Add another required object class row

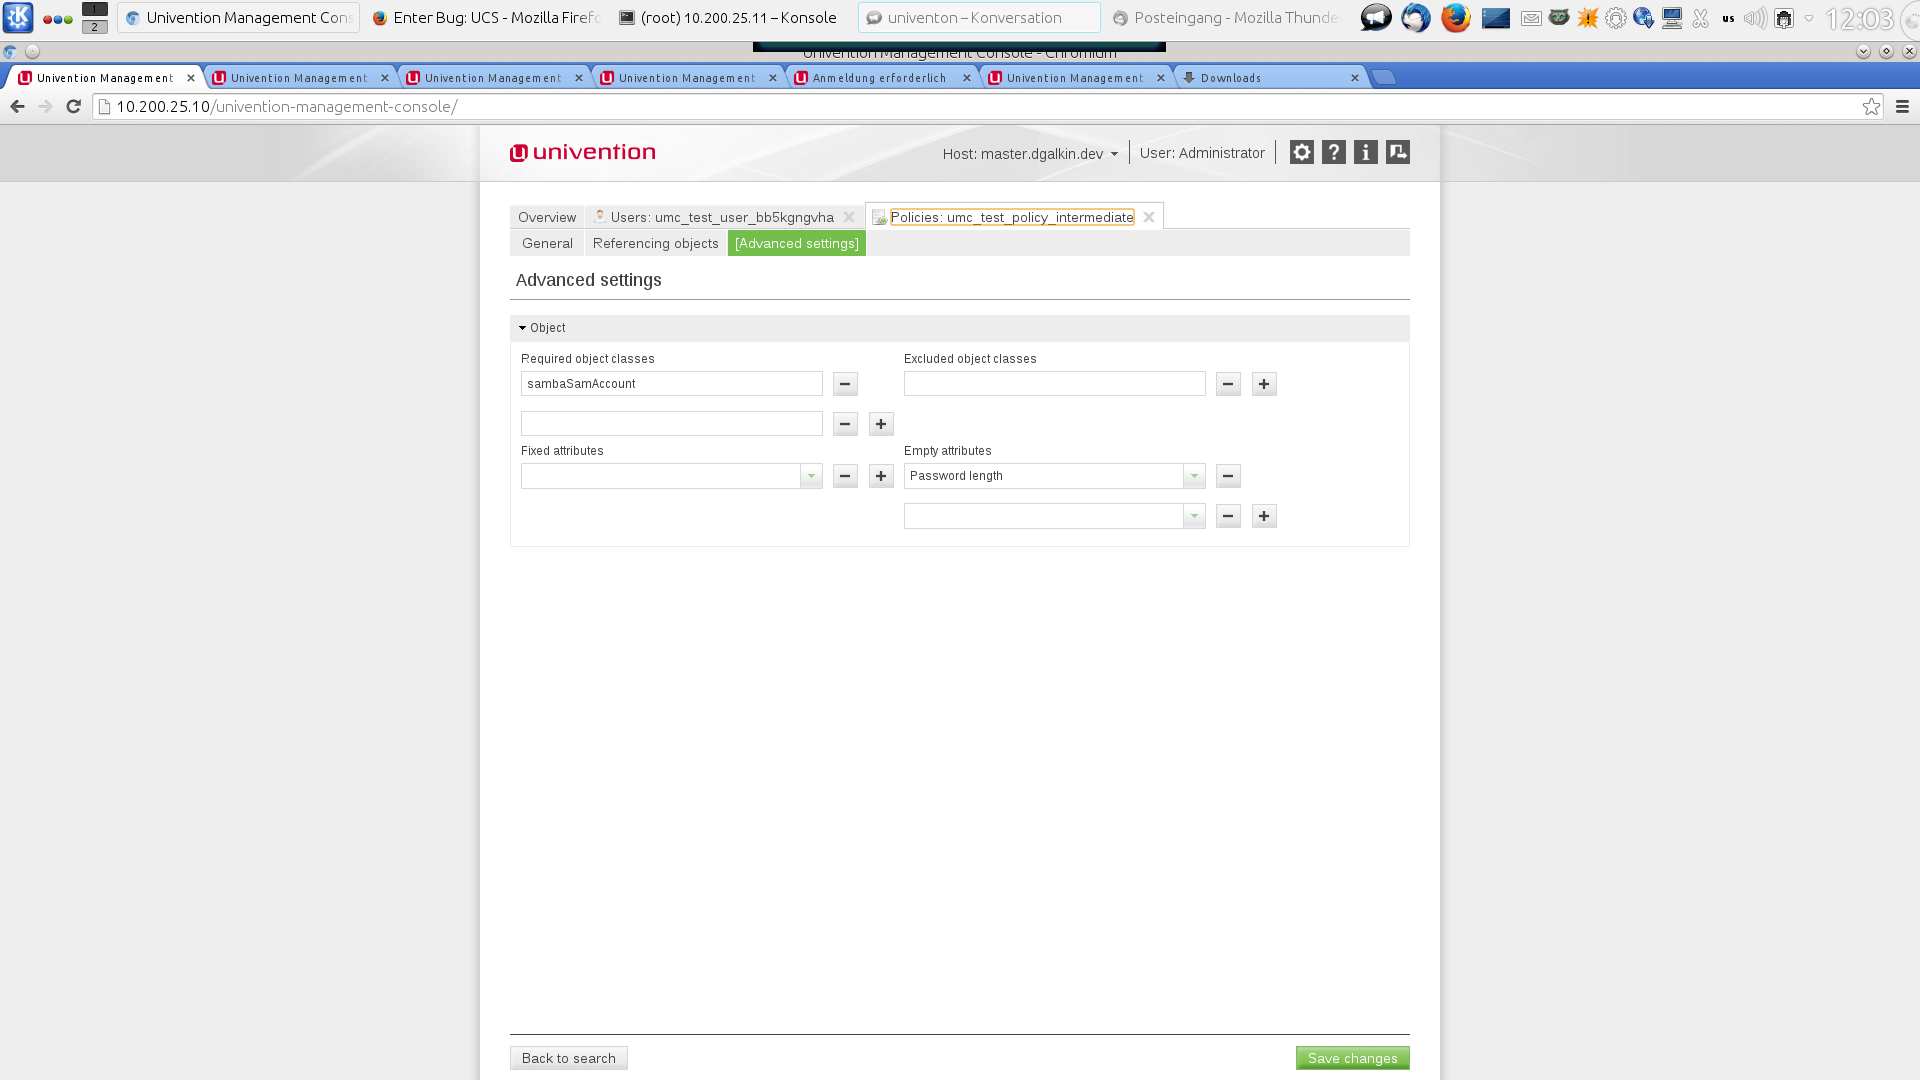click(x=881, y=424)
